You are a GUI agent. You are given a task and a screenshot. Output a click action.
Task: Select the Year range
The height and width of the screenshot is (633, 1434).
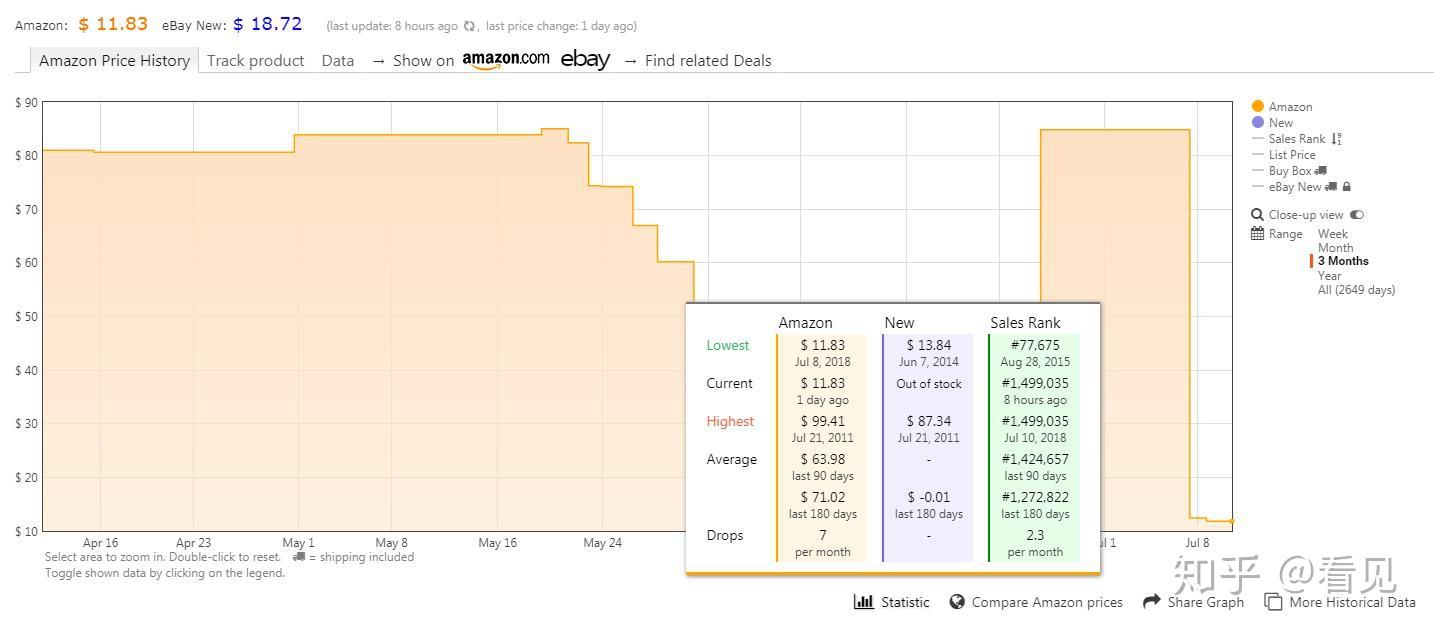click(1329, 276)
